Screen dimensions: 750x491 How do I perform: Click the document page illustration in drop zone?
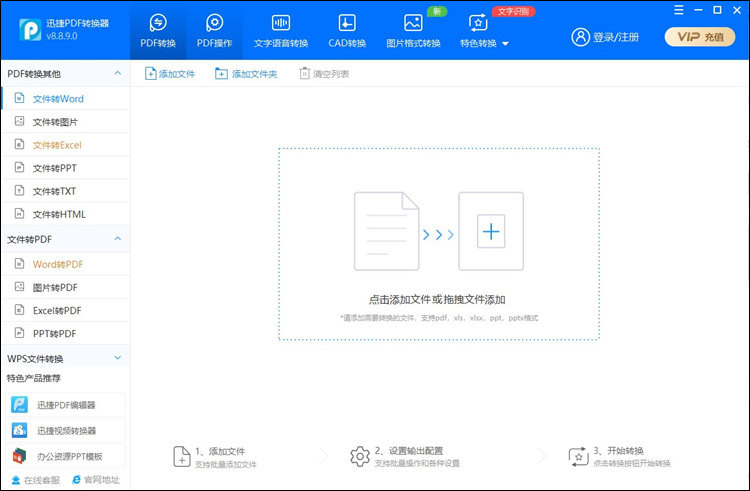(386, 231)
